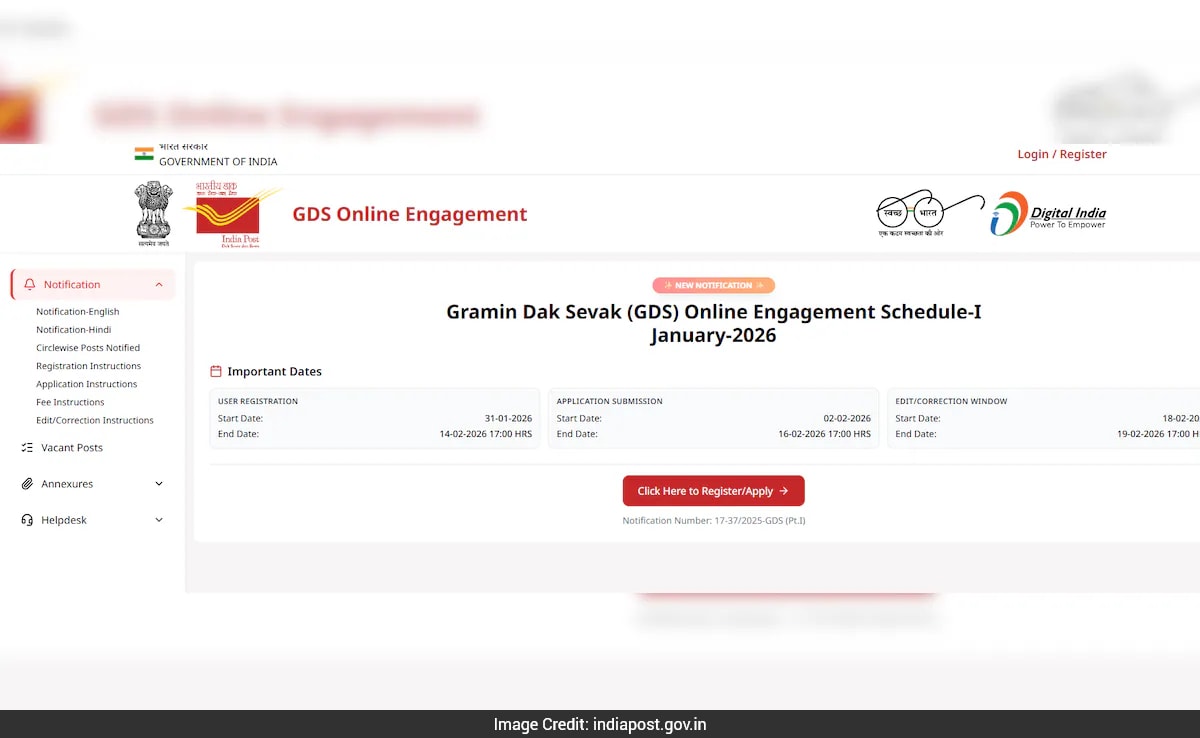Open Edit/Correction Instructions link

pos(95,420)
